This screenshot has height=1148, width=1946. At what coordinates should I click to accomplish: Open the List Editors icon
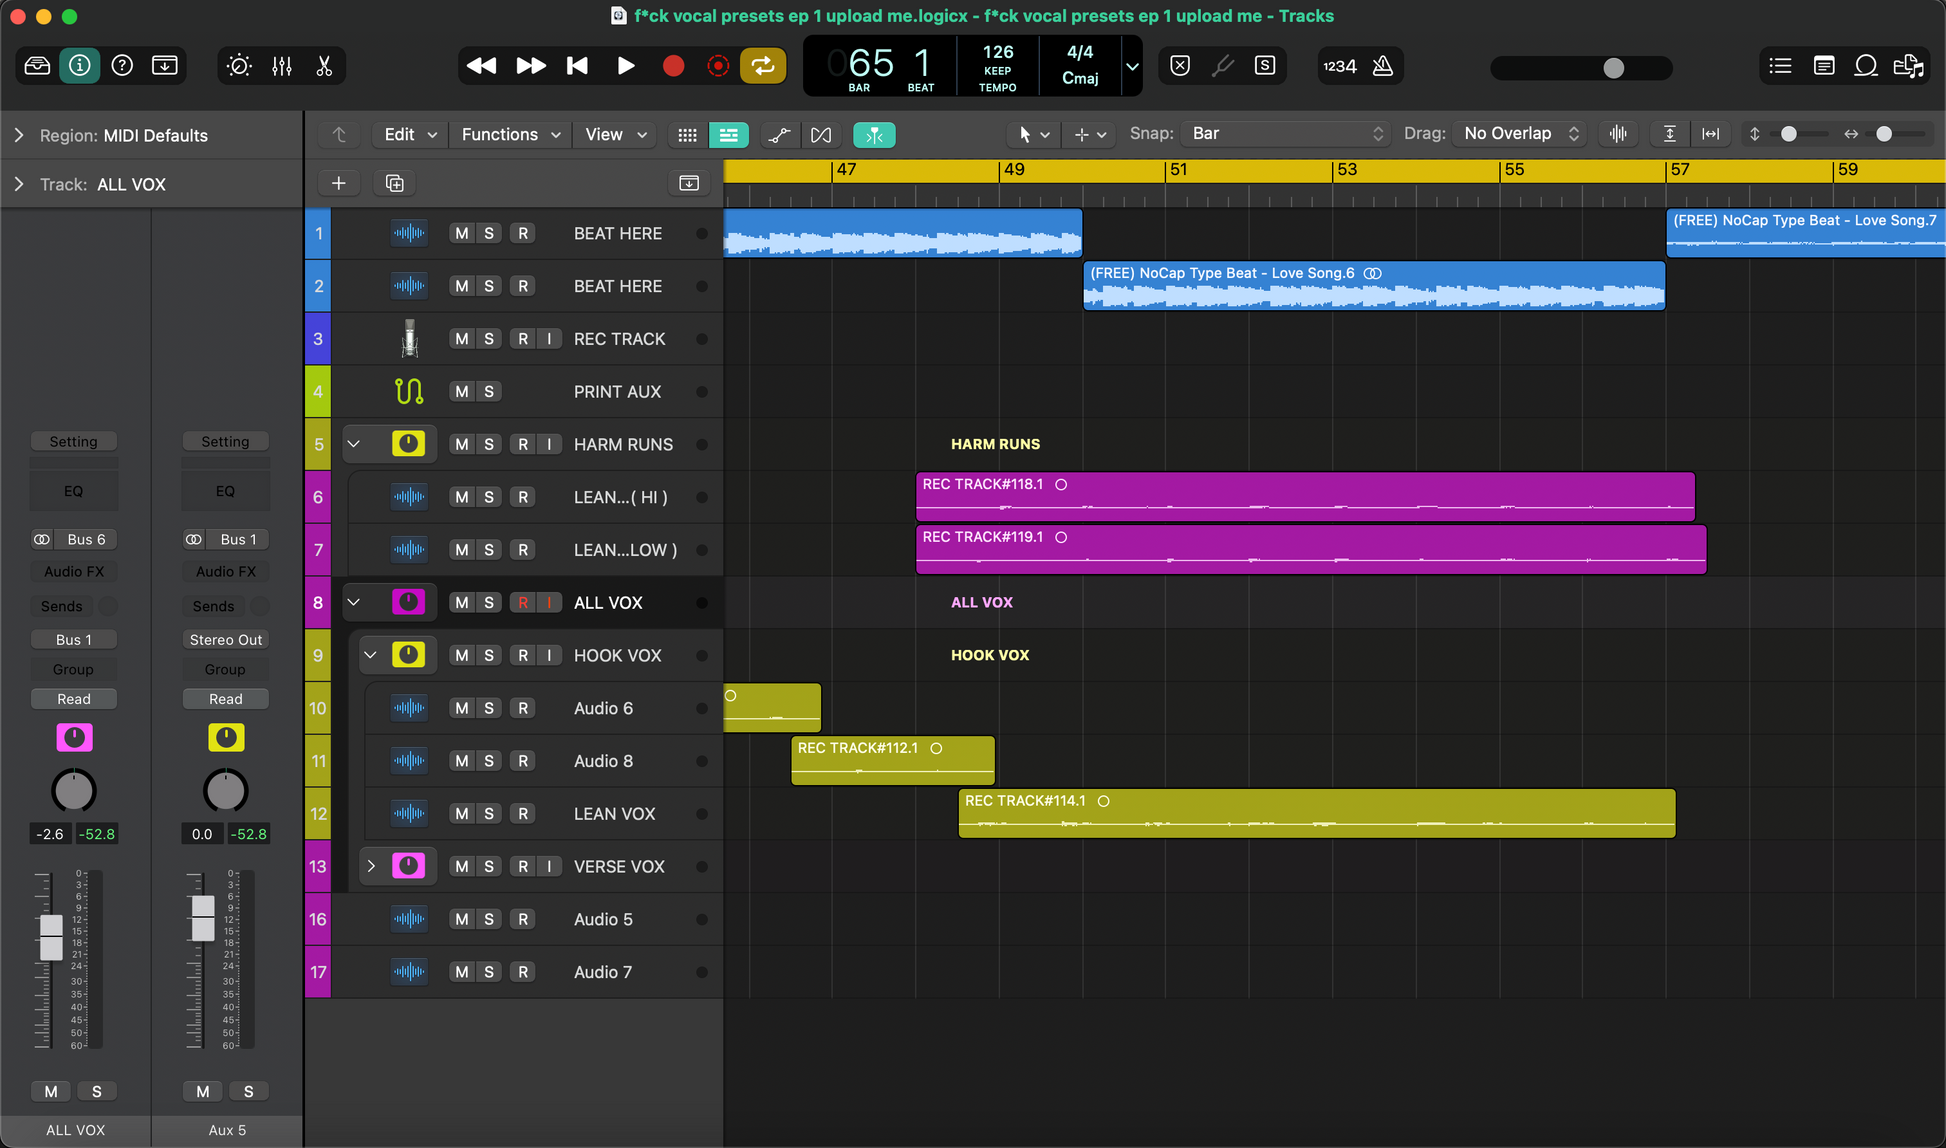point(1780,66)
